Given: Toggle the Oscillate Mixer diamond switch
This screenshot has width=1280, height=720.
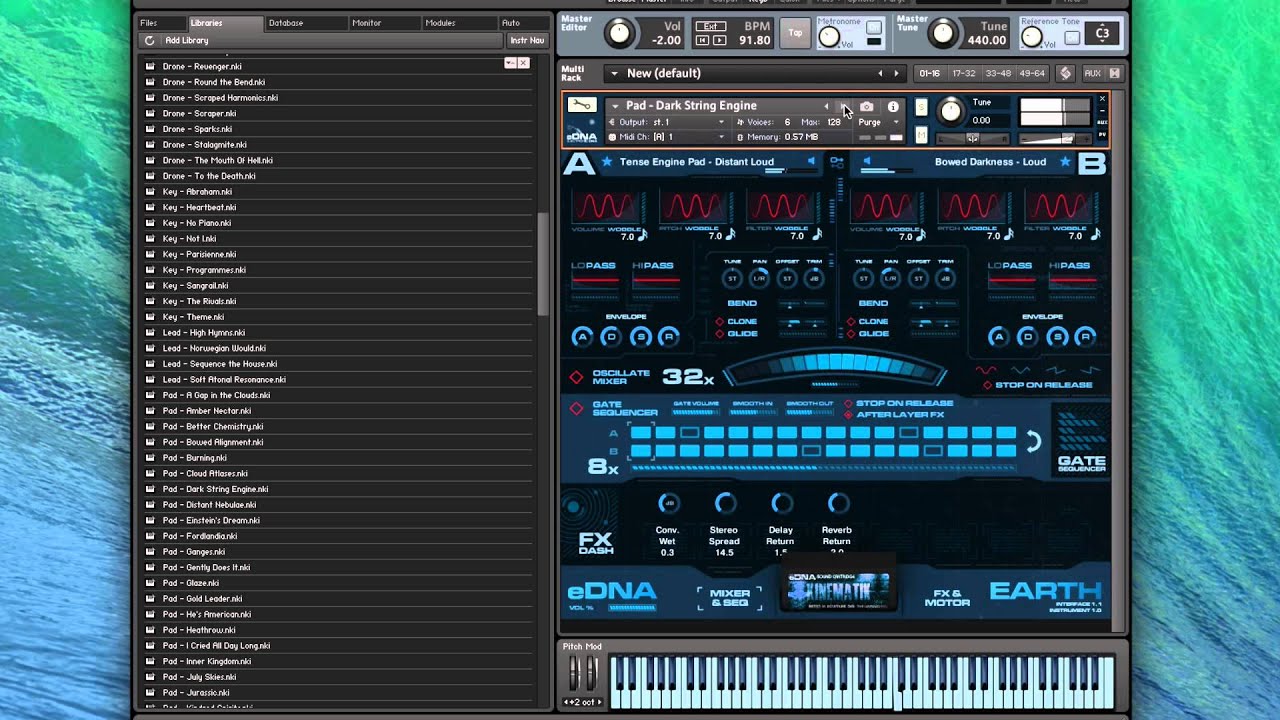Looking at the screenshot, I should [x=576, y=377].
